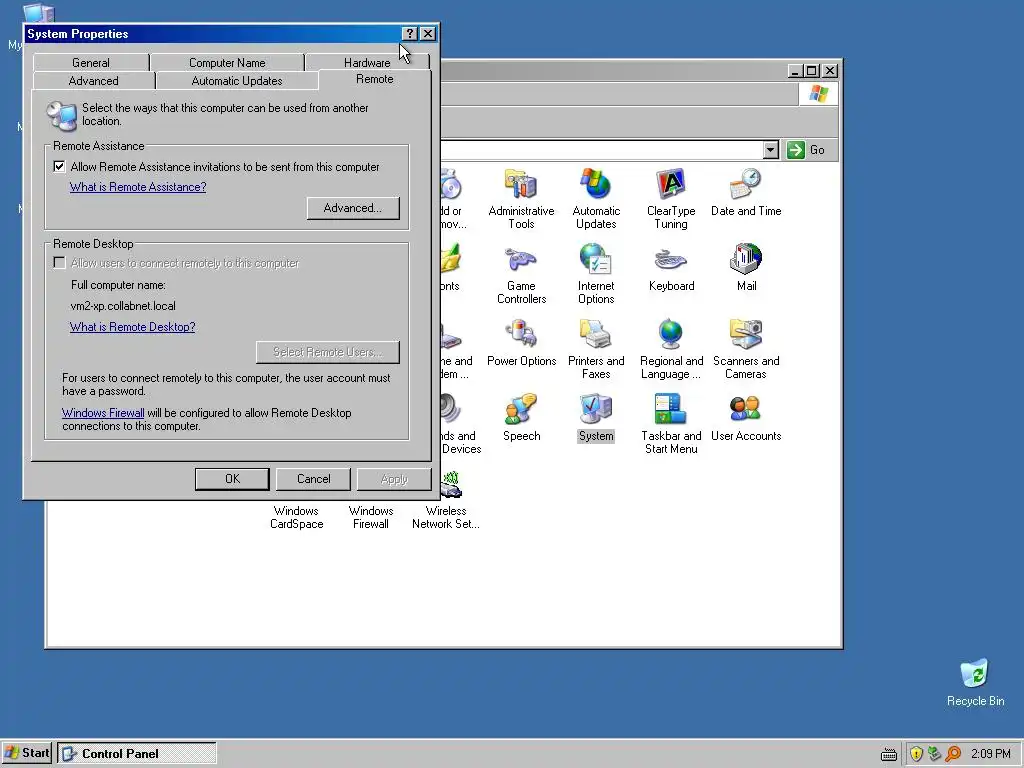This screenshot has height=768, width=1024.
Task: Click the Windows flag logo in Control Panel
Action: point(818,93)
